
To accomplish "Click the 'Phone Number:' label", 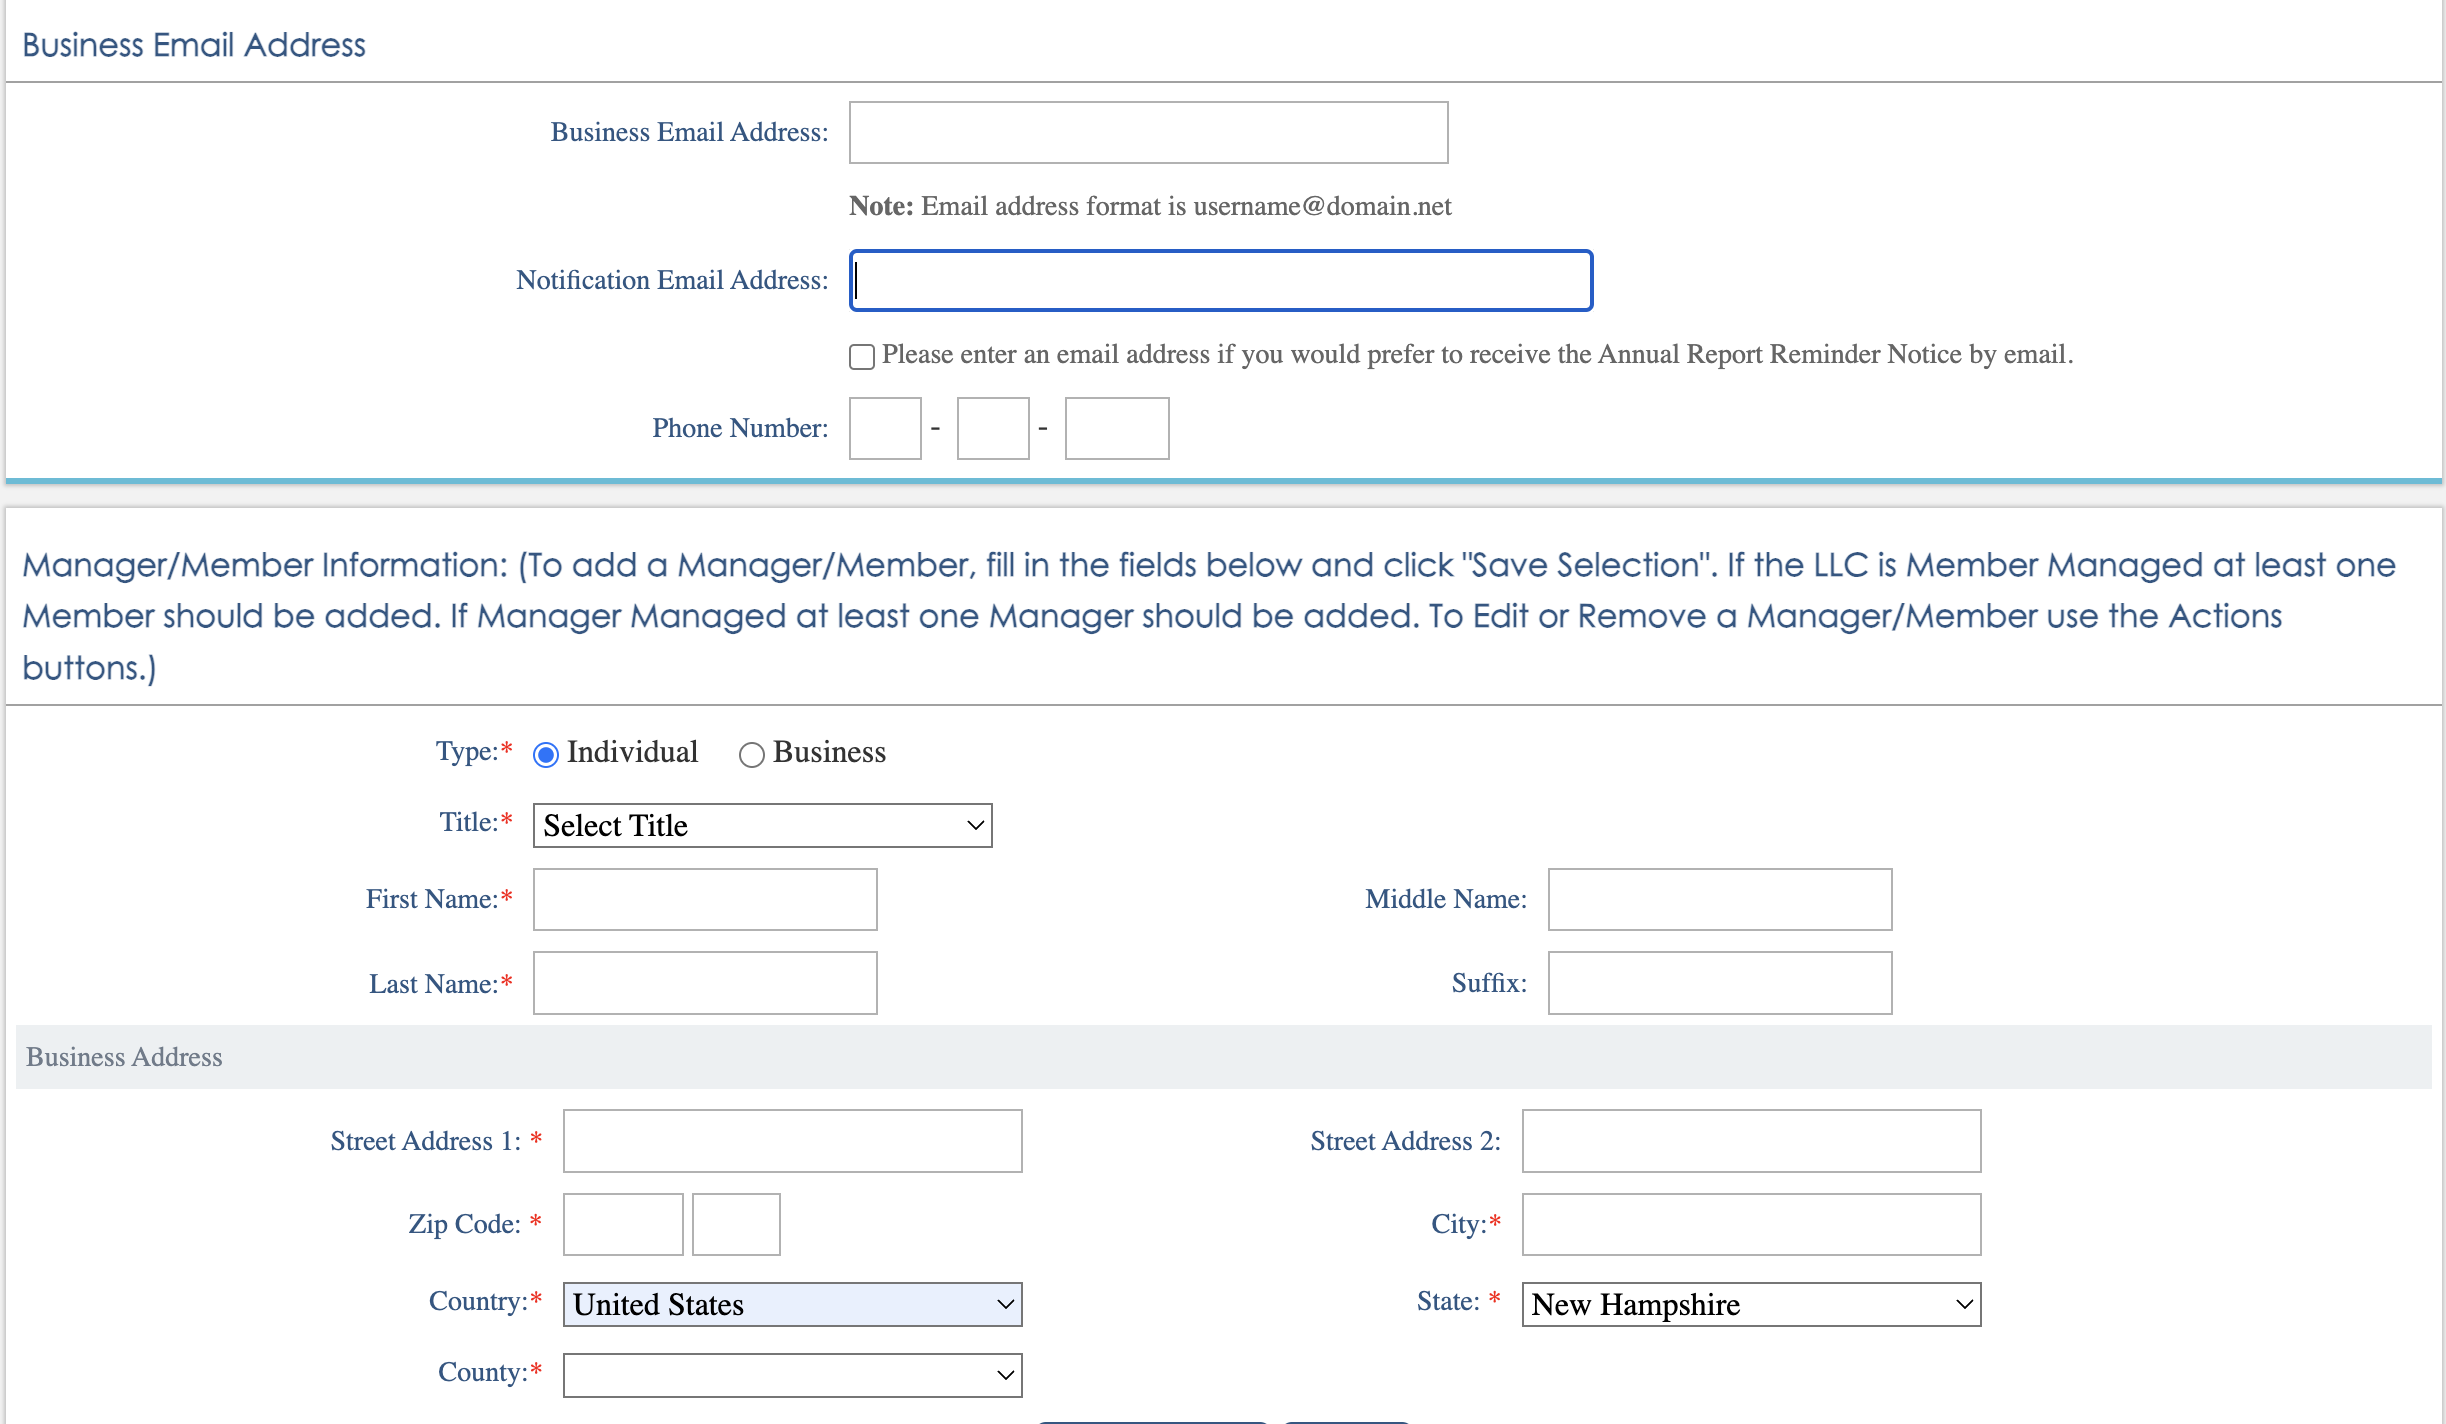I will click(740, 428).
